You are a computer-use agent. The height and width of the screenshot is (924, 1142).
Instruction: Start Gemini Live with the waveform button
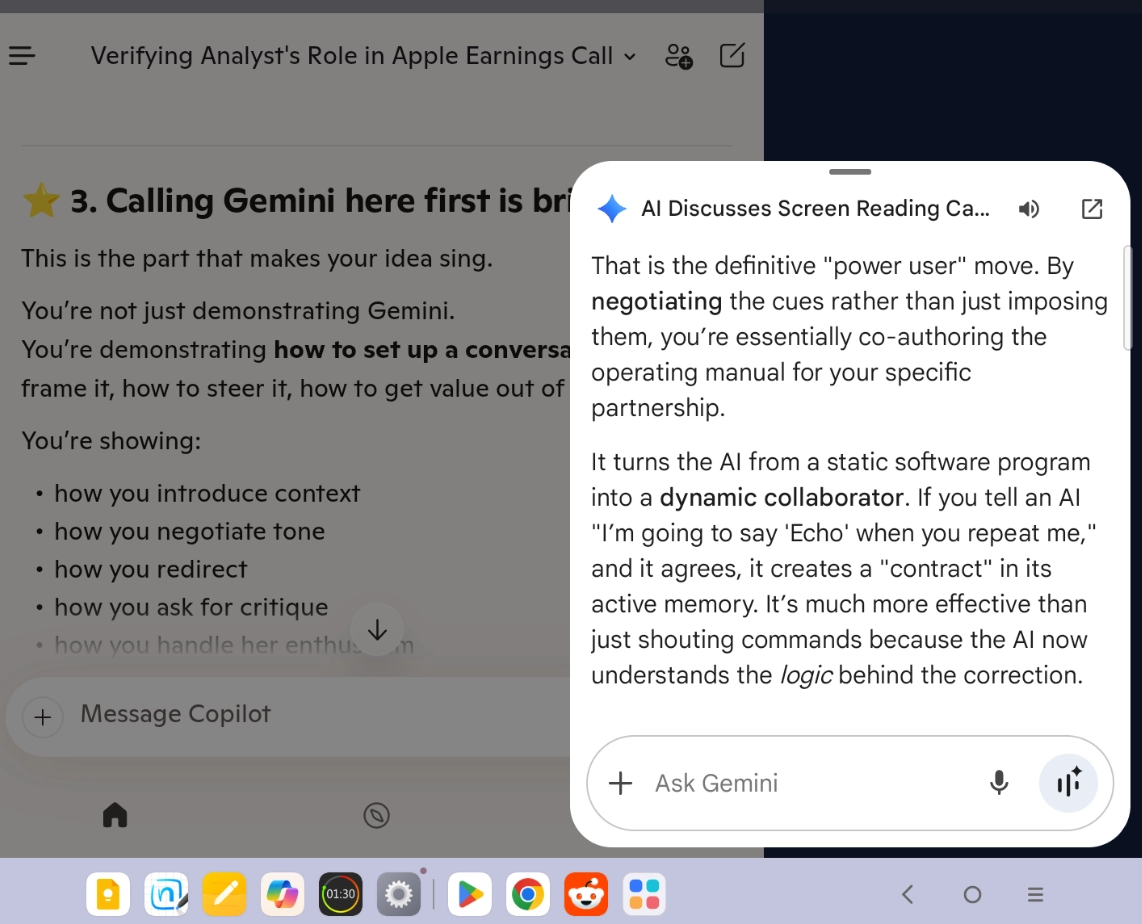point(1069,783)
